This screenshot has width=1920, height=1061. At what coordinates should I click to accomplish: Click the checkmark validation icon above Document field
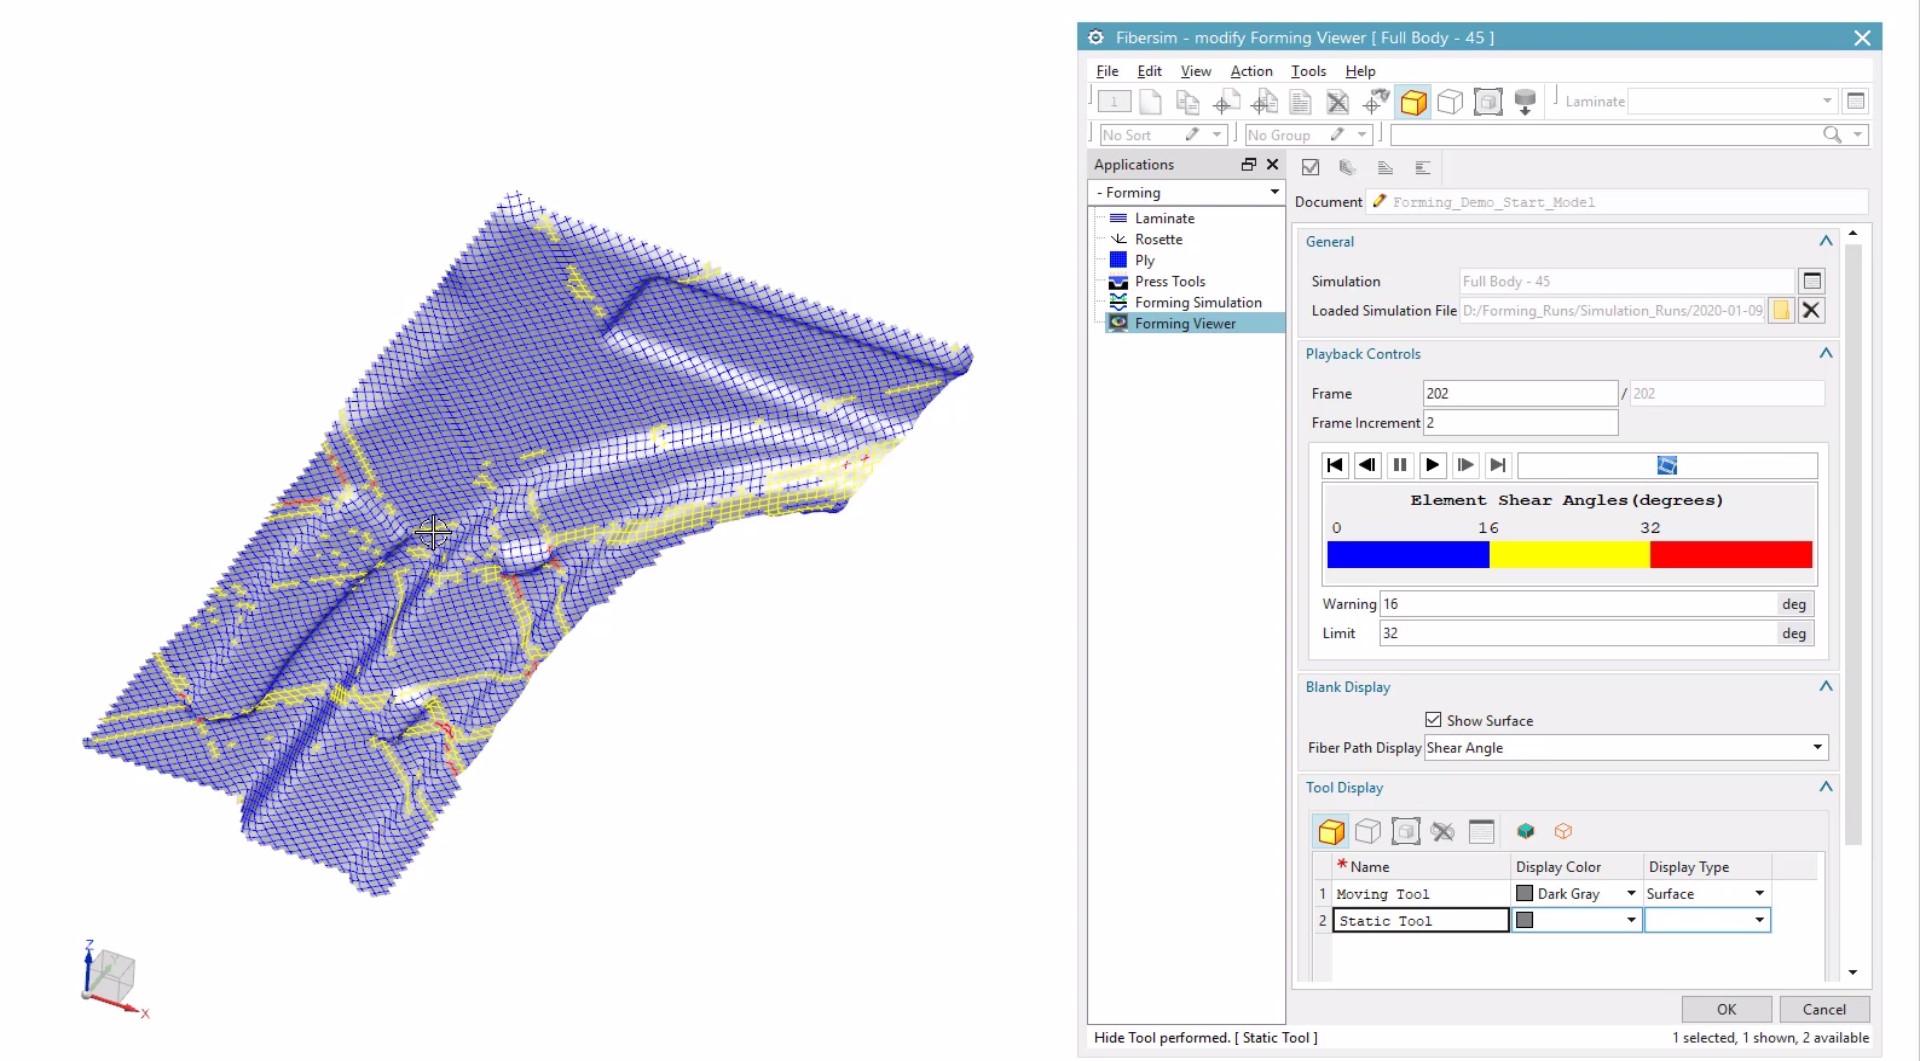(x=1311, y=167)
